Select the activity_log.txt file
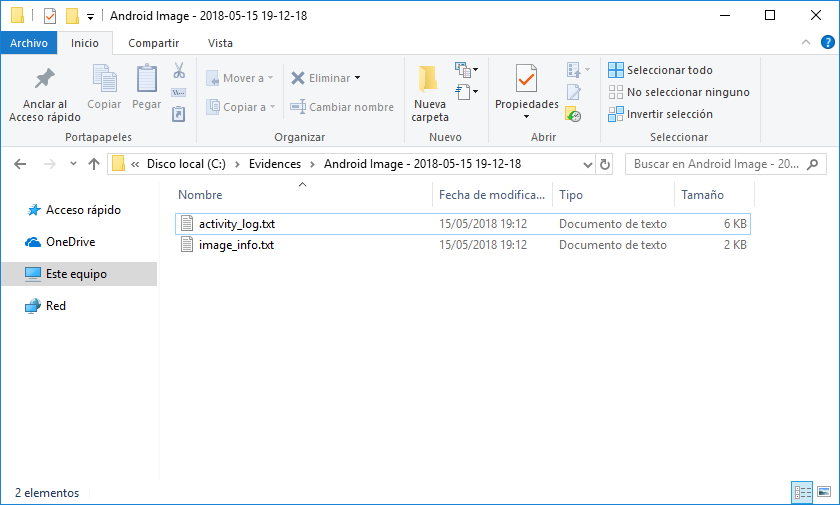Viewport: 840px width, 505px height. (236, 224)
